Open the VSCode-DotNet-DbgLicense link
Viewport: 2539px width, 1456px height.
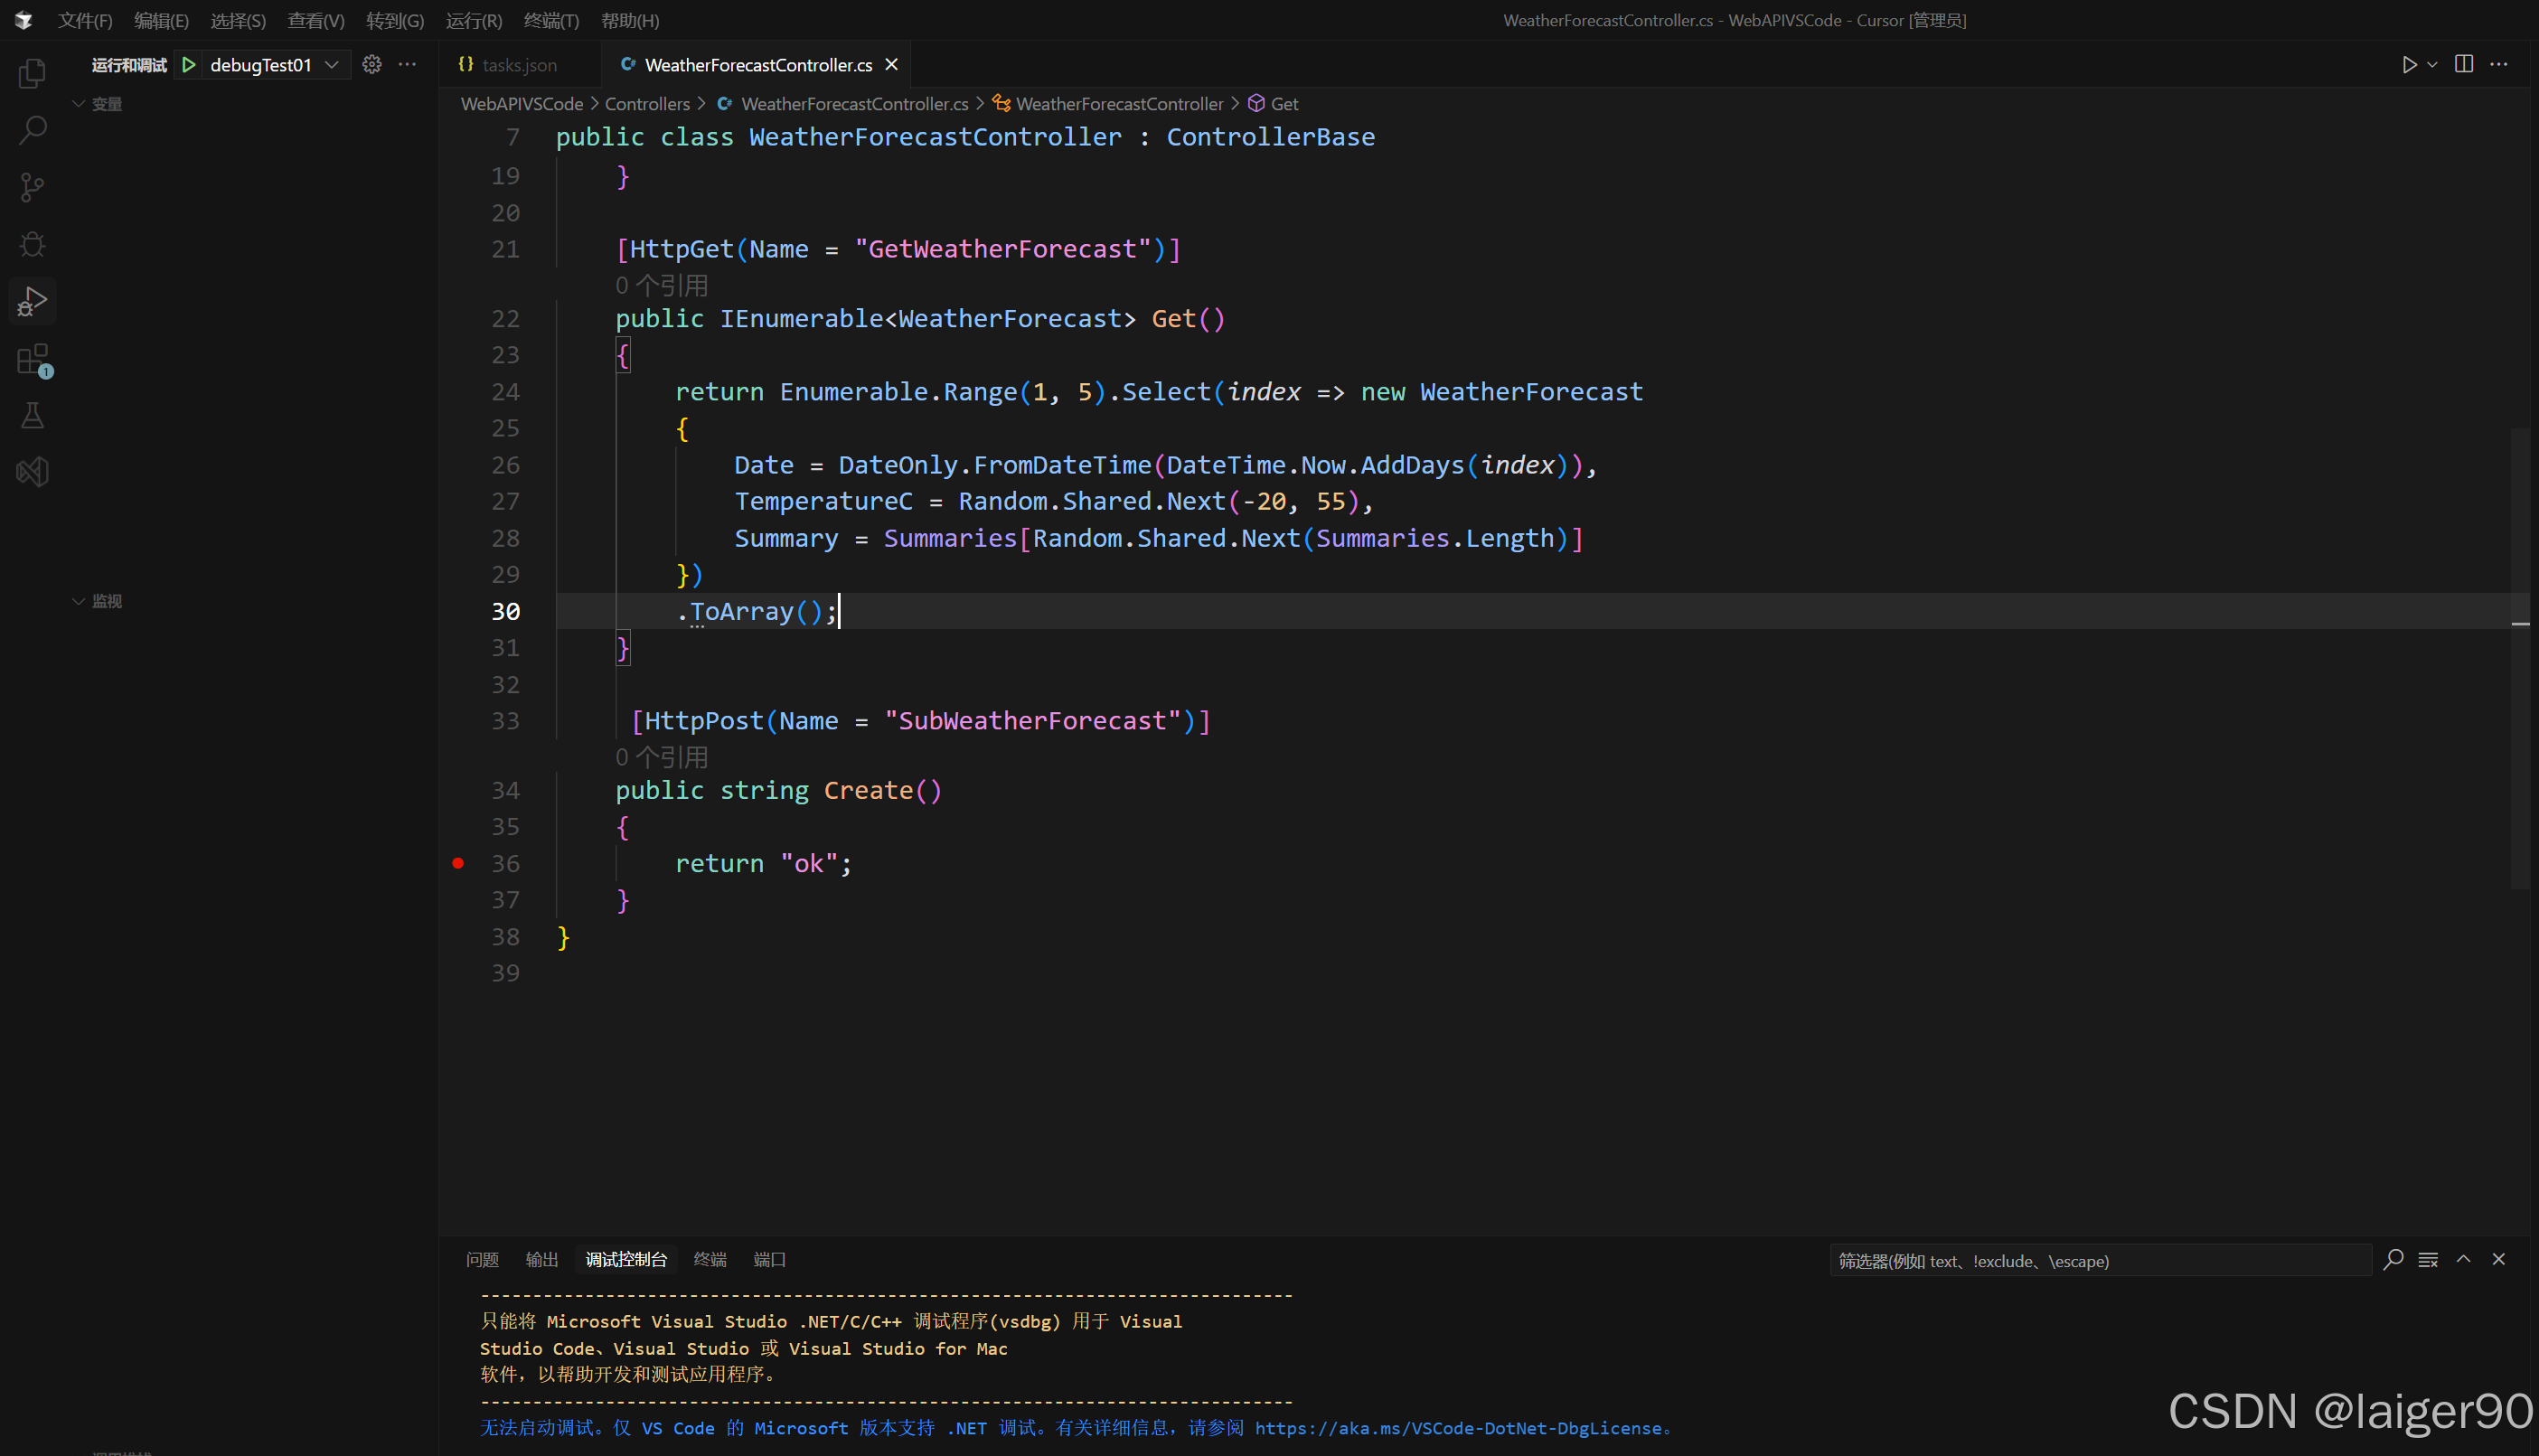pyautogui.click(x=1457, y=1428)
